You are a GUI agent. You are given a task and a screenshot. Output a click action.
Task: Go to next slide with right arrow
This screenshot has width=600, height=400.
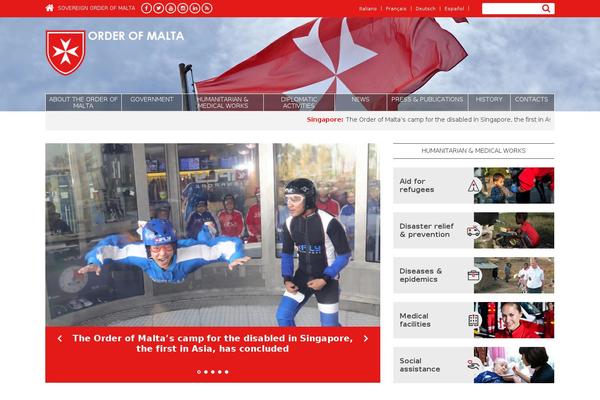pyautogui.click(x=366, y=338)
